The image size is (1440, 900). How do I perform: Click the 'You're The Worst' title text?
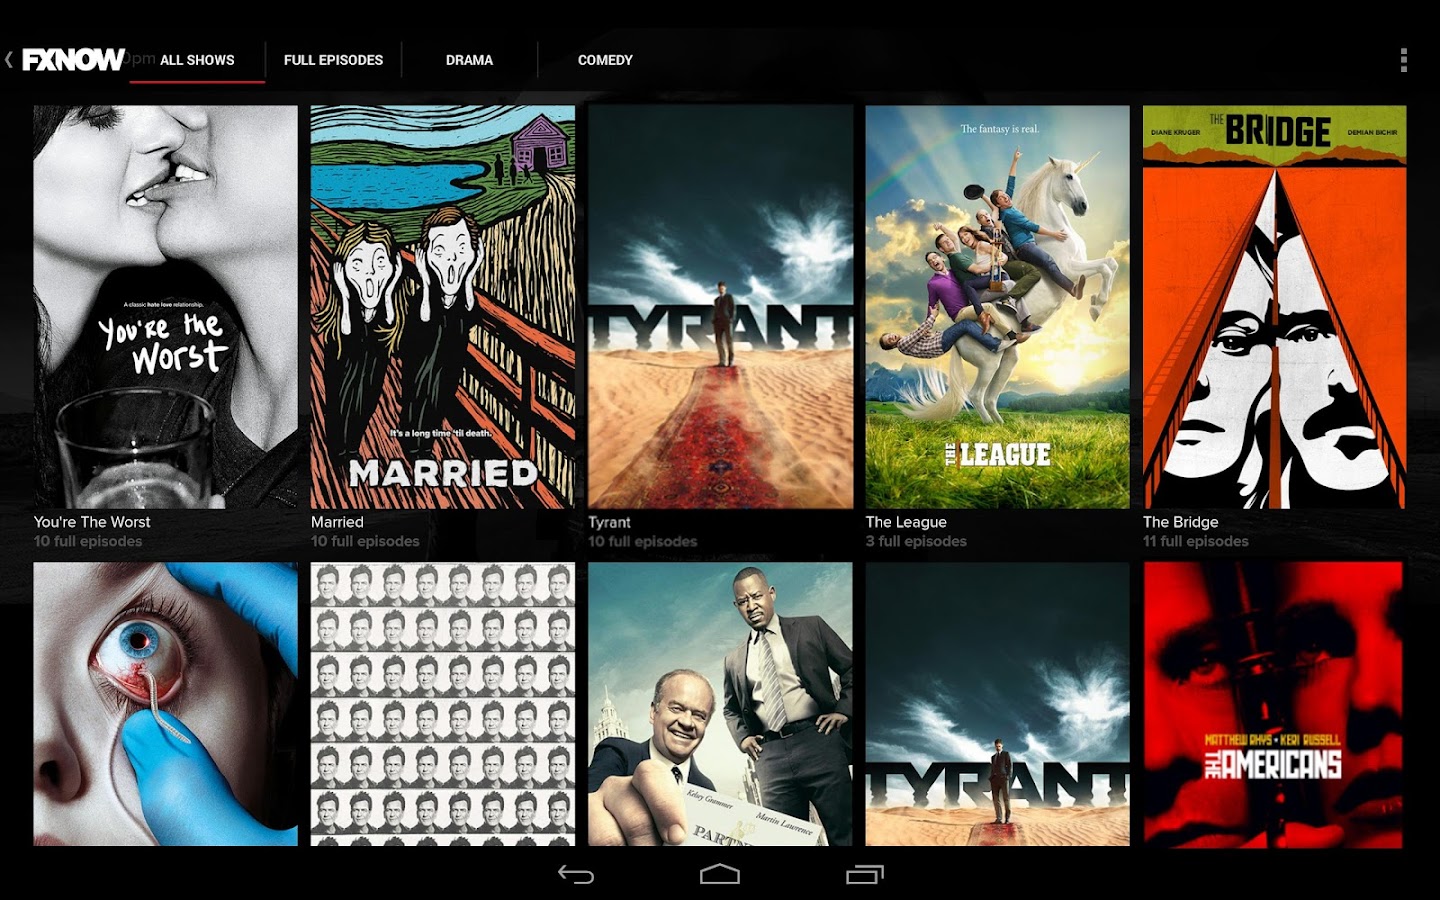point(92,521)
